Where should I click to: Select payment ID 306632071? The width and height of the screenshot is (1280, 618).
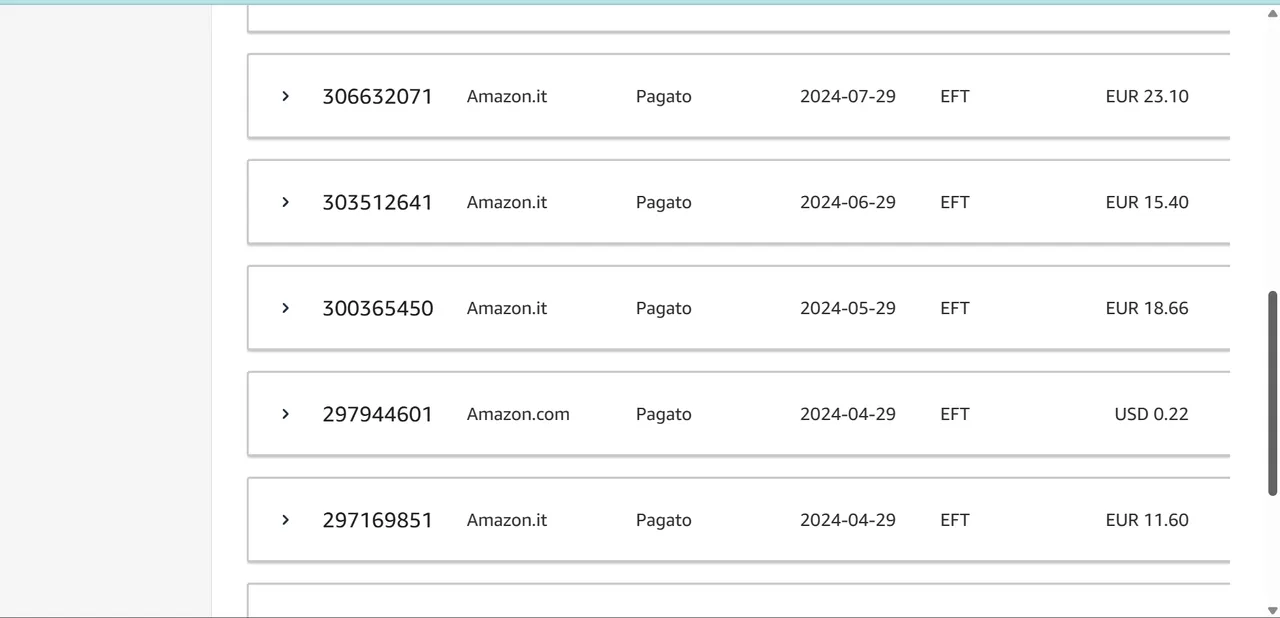point(377,97)
